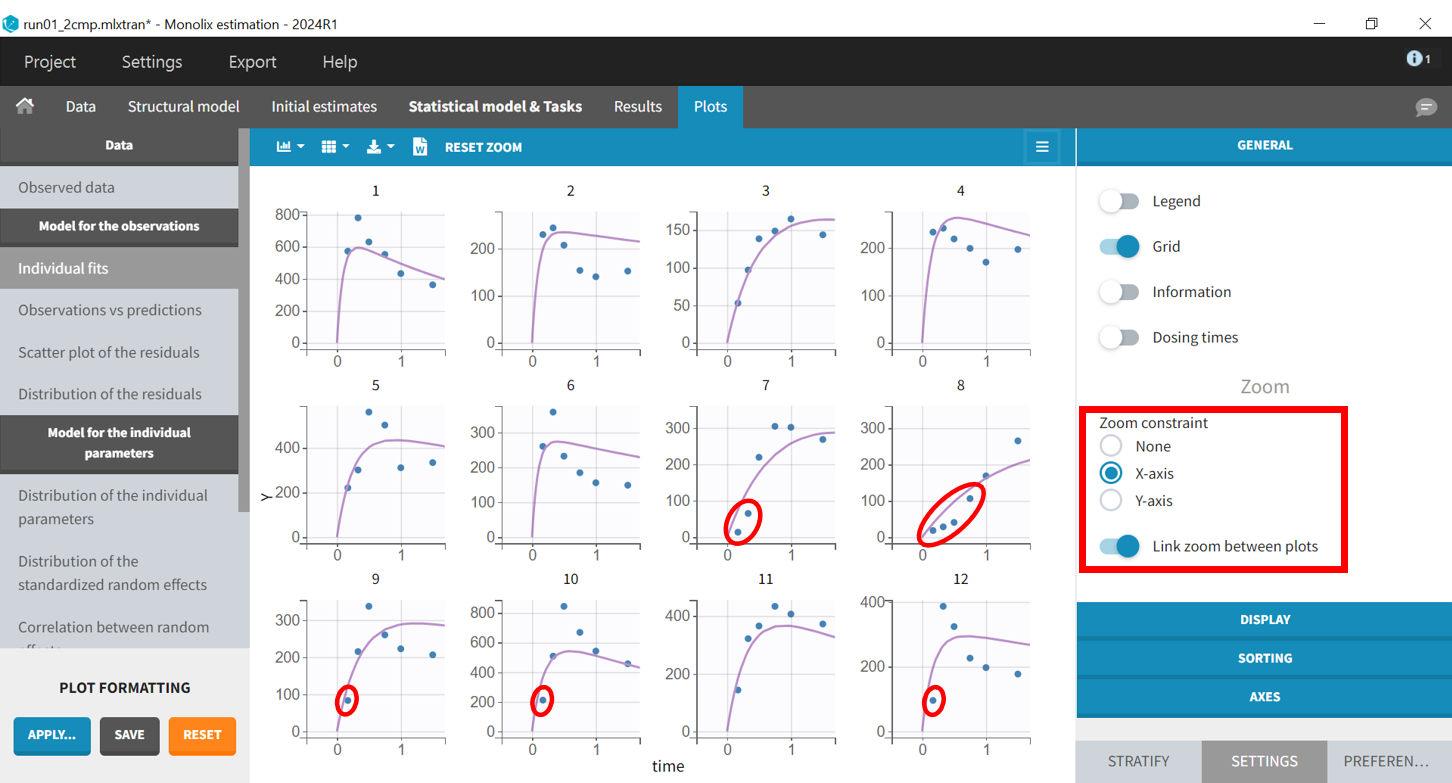The height and width of the screenshot is (783, 1452).
Task: Click the orange RESET button
Action: [202, 735]
